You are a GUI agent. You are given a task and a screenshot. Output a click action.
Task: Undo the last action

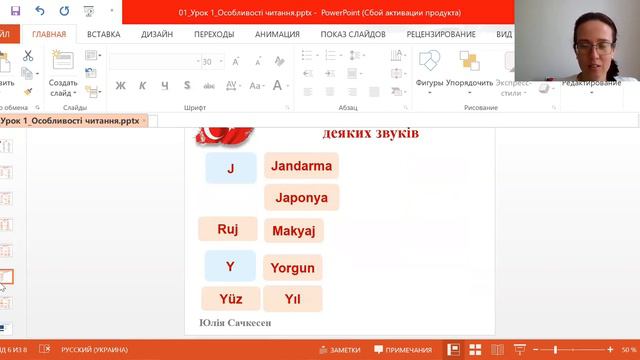tap(40, 11)
